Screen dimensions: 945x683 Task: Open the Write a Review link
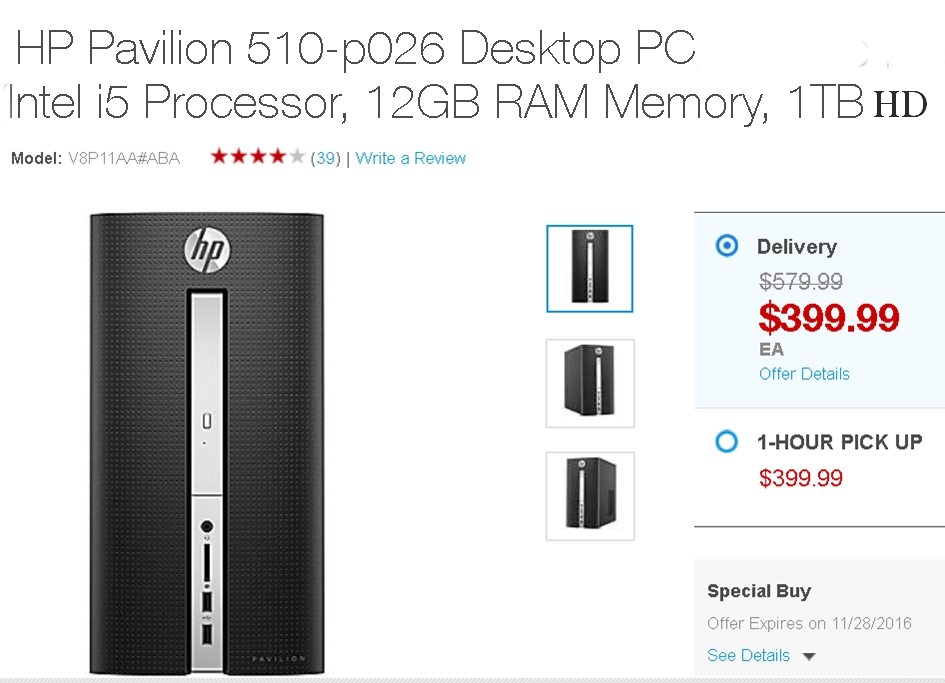click(410, 158)
